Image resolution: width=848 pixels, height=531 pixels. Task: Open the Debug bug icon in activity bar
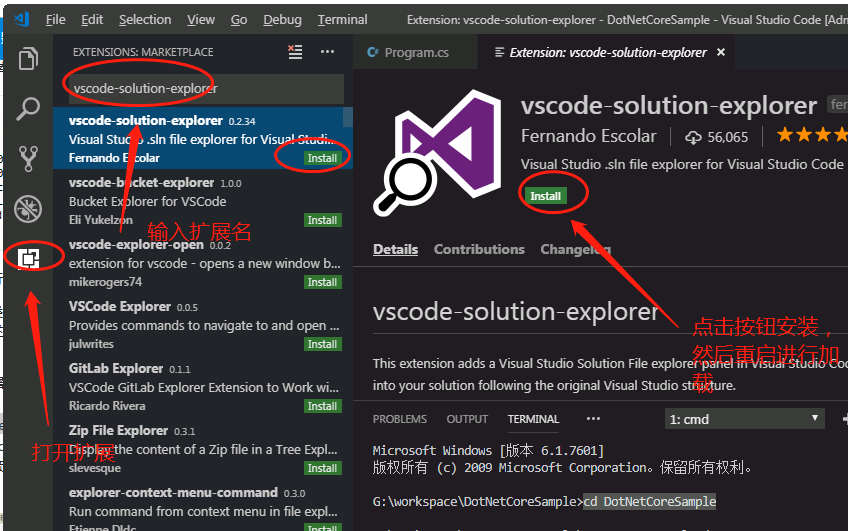click(x=28, y=209)
